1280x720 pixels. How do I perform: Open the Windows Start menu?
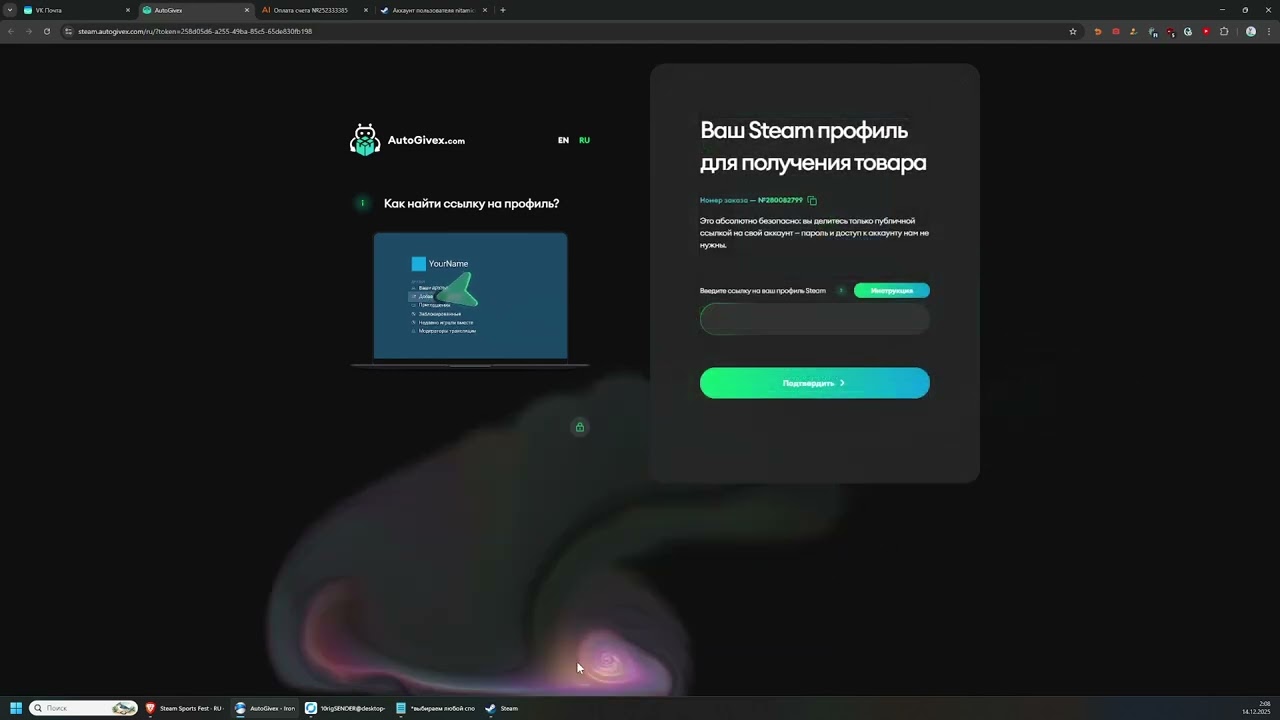[x=16, y=708]
